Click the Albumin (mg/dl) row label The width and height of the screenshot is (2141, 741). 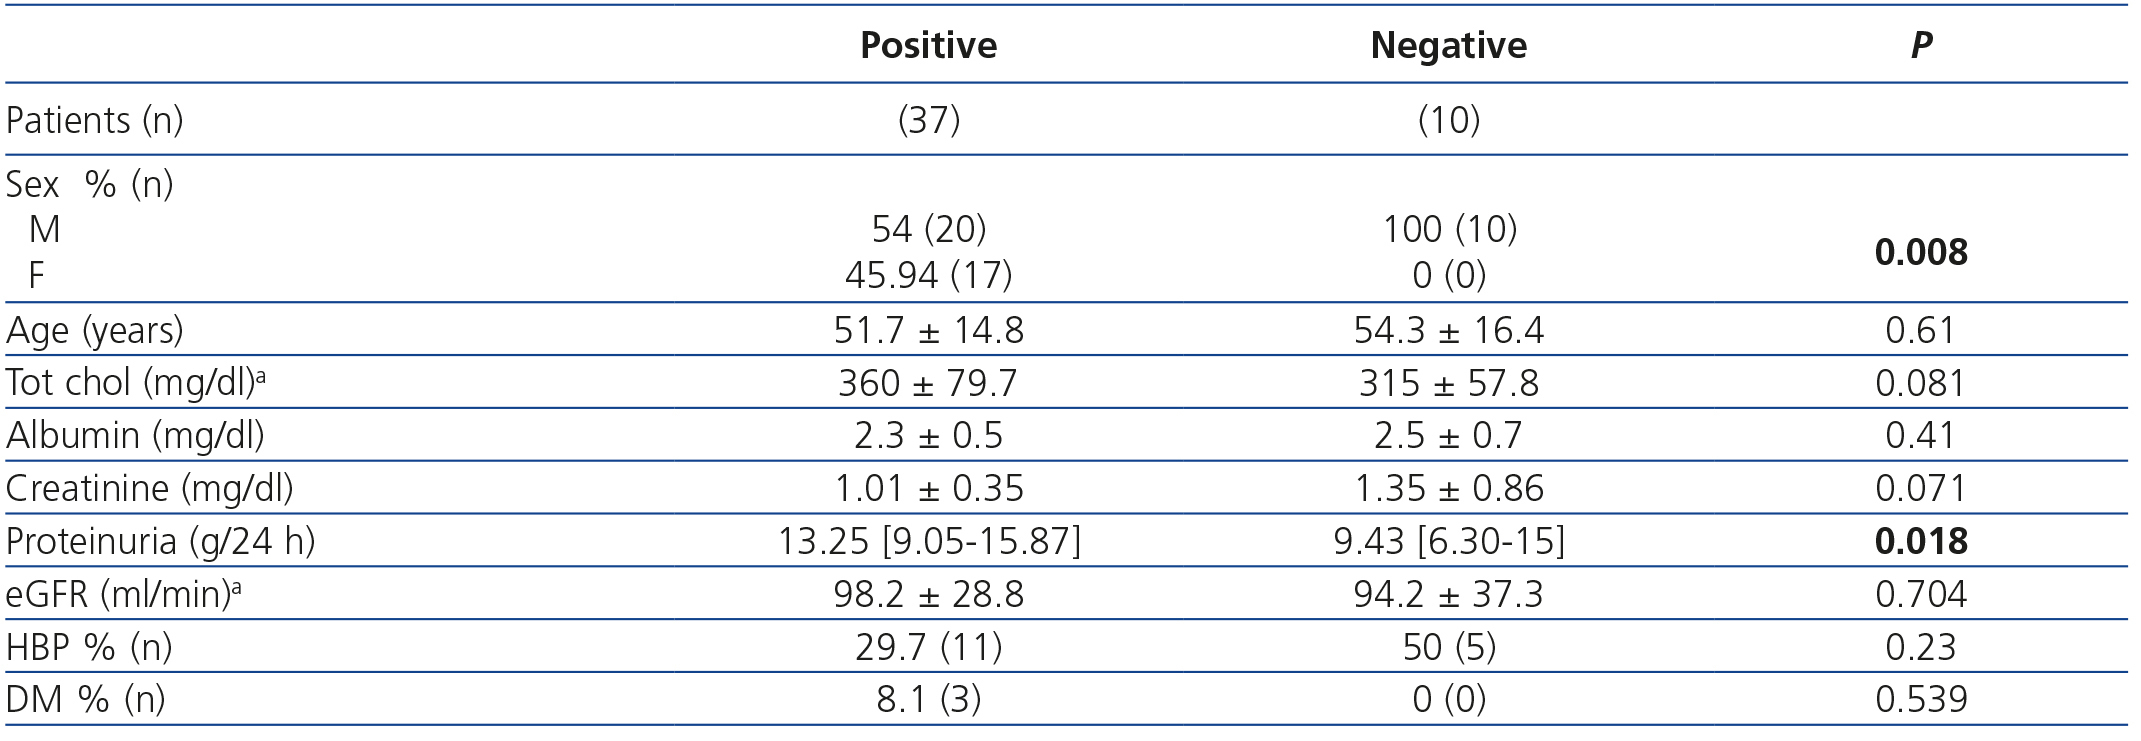135,435
